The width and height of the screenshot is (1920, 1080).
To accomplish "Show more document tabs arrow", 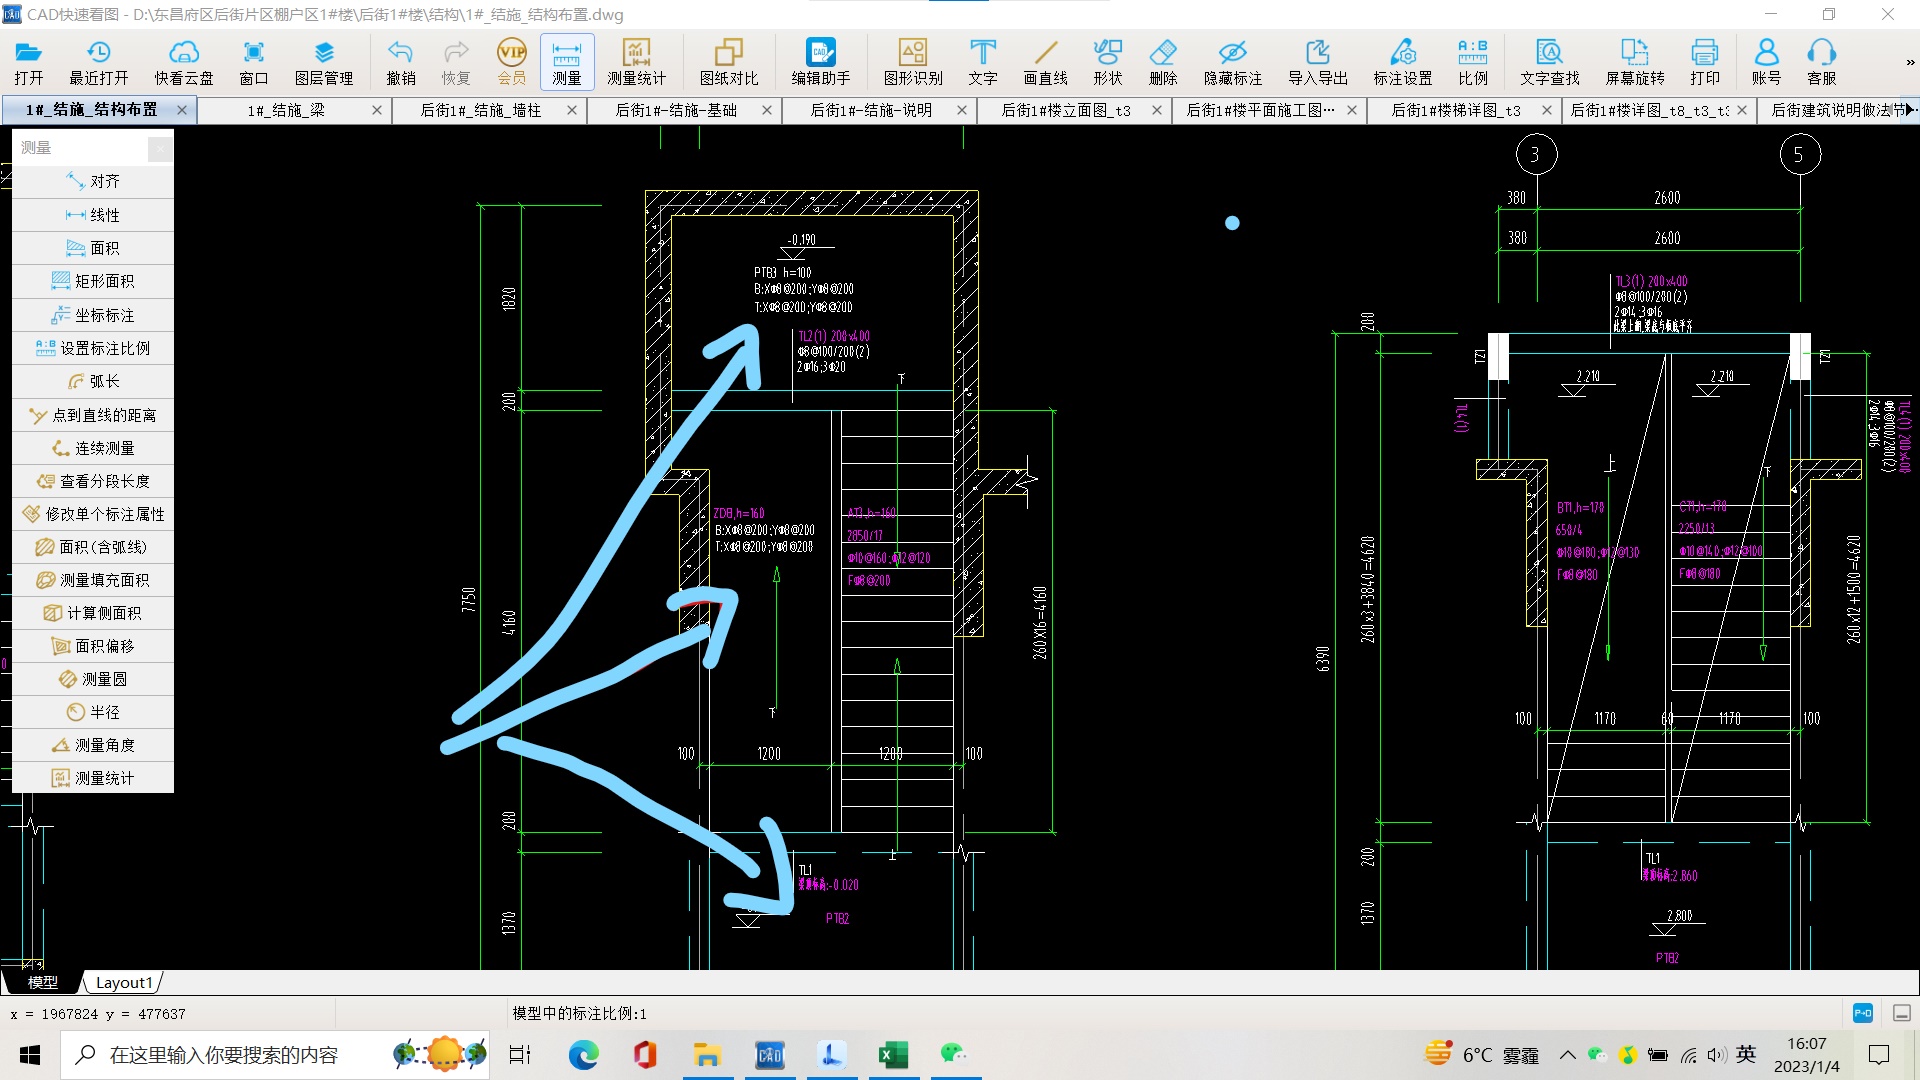I will (1911, 110).
